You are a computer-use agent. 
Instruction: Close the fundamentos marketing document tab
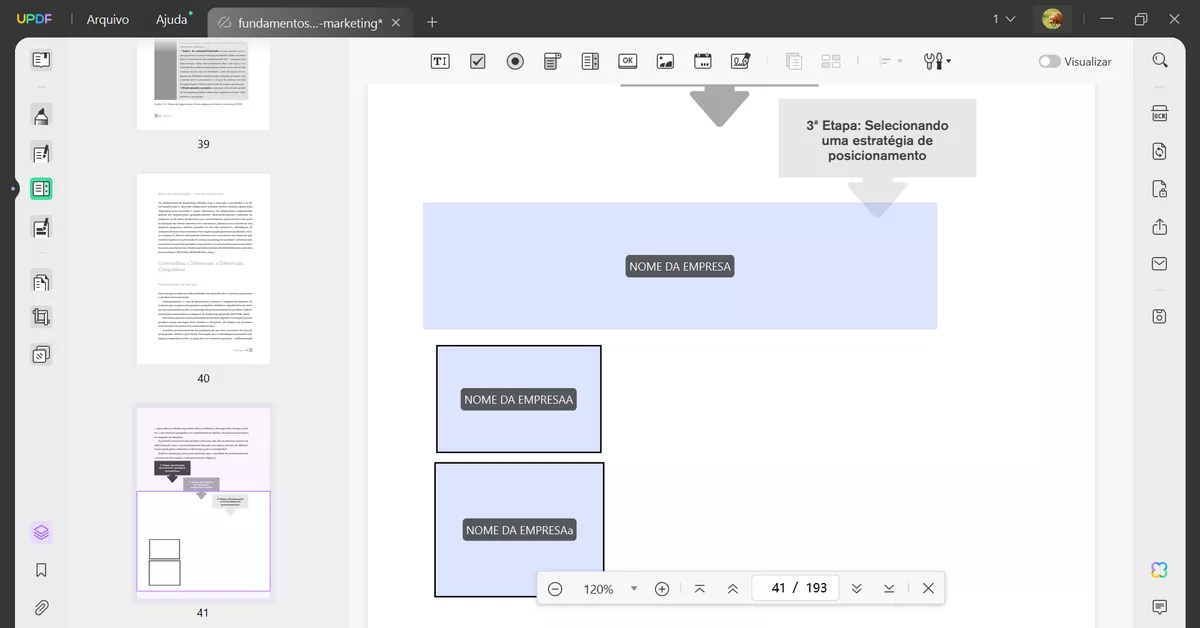click(397, 22)
